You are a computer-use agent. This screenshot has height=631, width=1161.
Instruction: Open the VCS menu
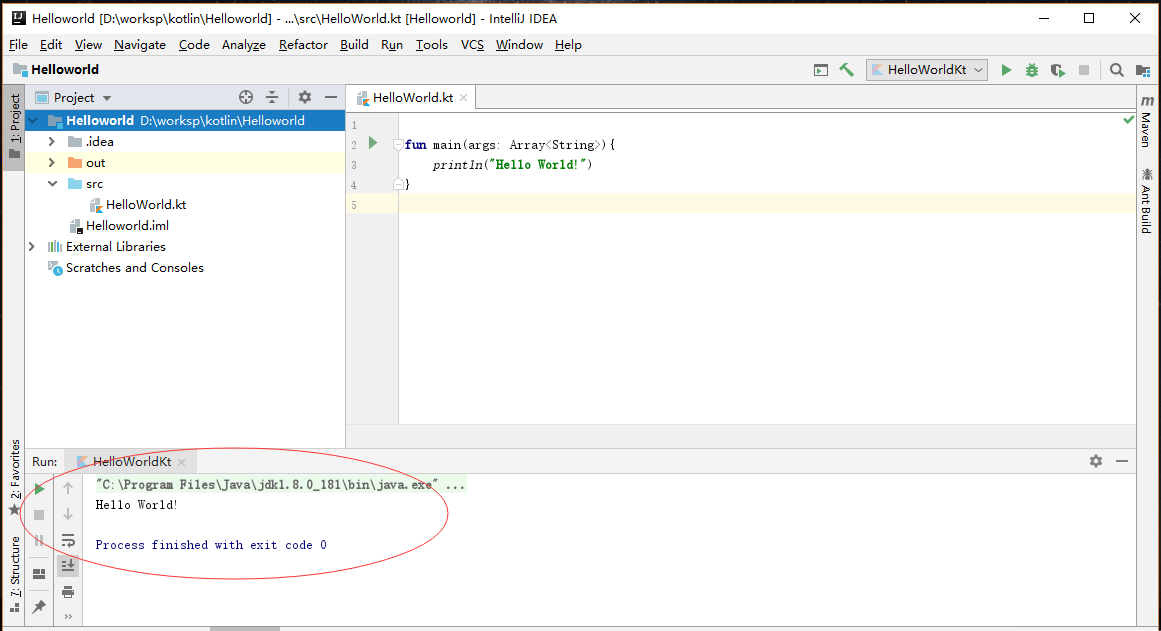472,44
